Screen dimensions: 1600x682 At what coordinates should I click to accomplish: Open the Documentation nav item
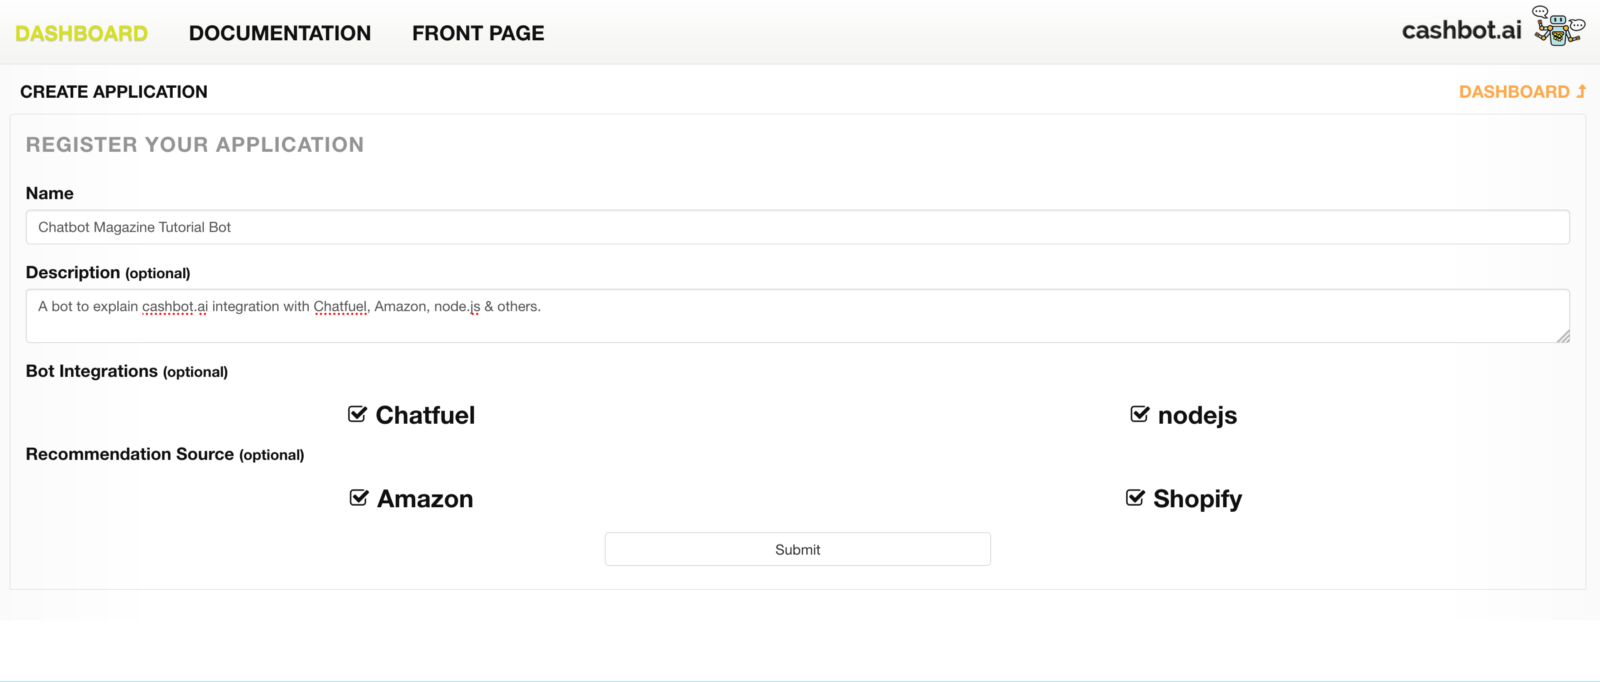click(280, 33)
